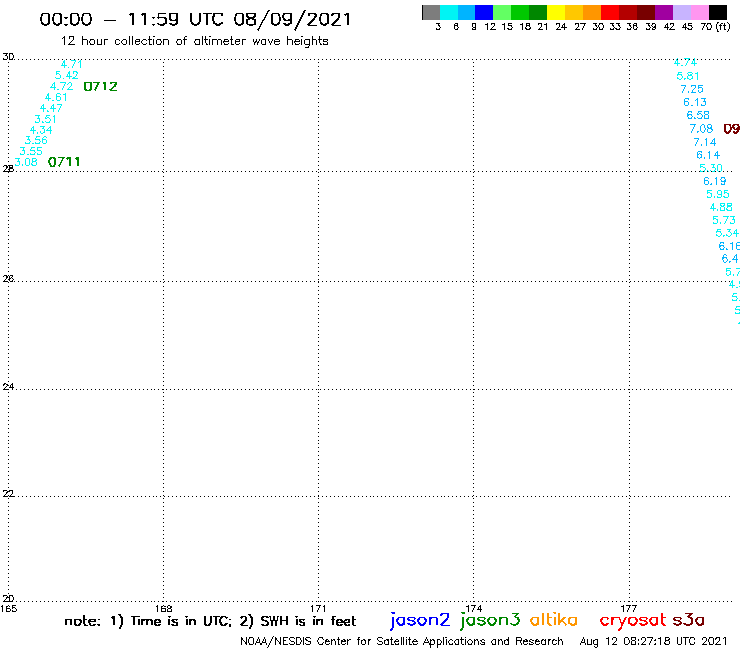Image resolution: width=740 pixels, height=650 pixels.
Task: Click longitude axis label 168
Action: [x=163, y=608]
